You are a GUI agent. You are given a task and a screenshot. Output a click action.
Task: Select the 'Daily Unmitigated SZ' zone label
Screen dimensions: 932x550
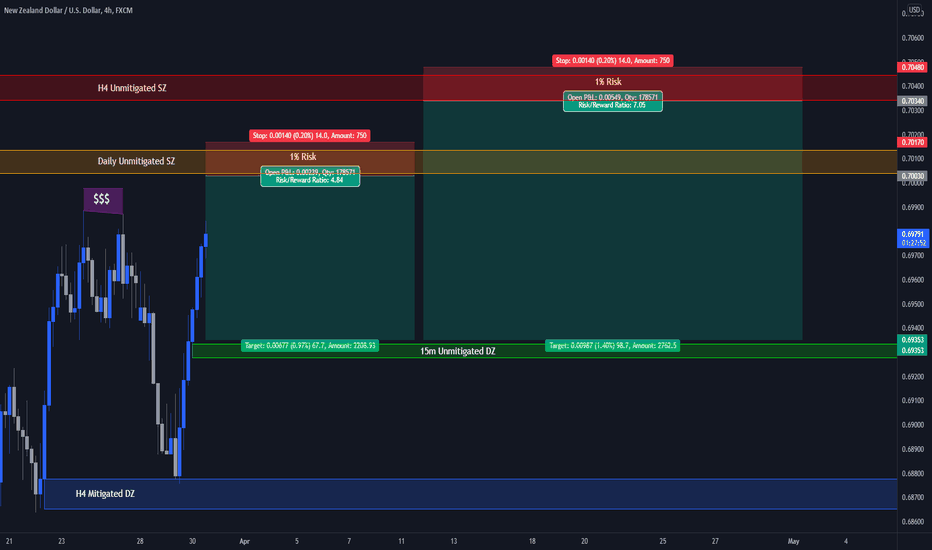click(136, 161)
